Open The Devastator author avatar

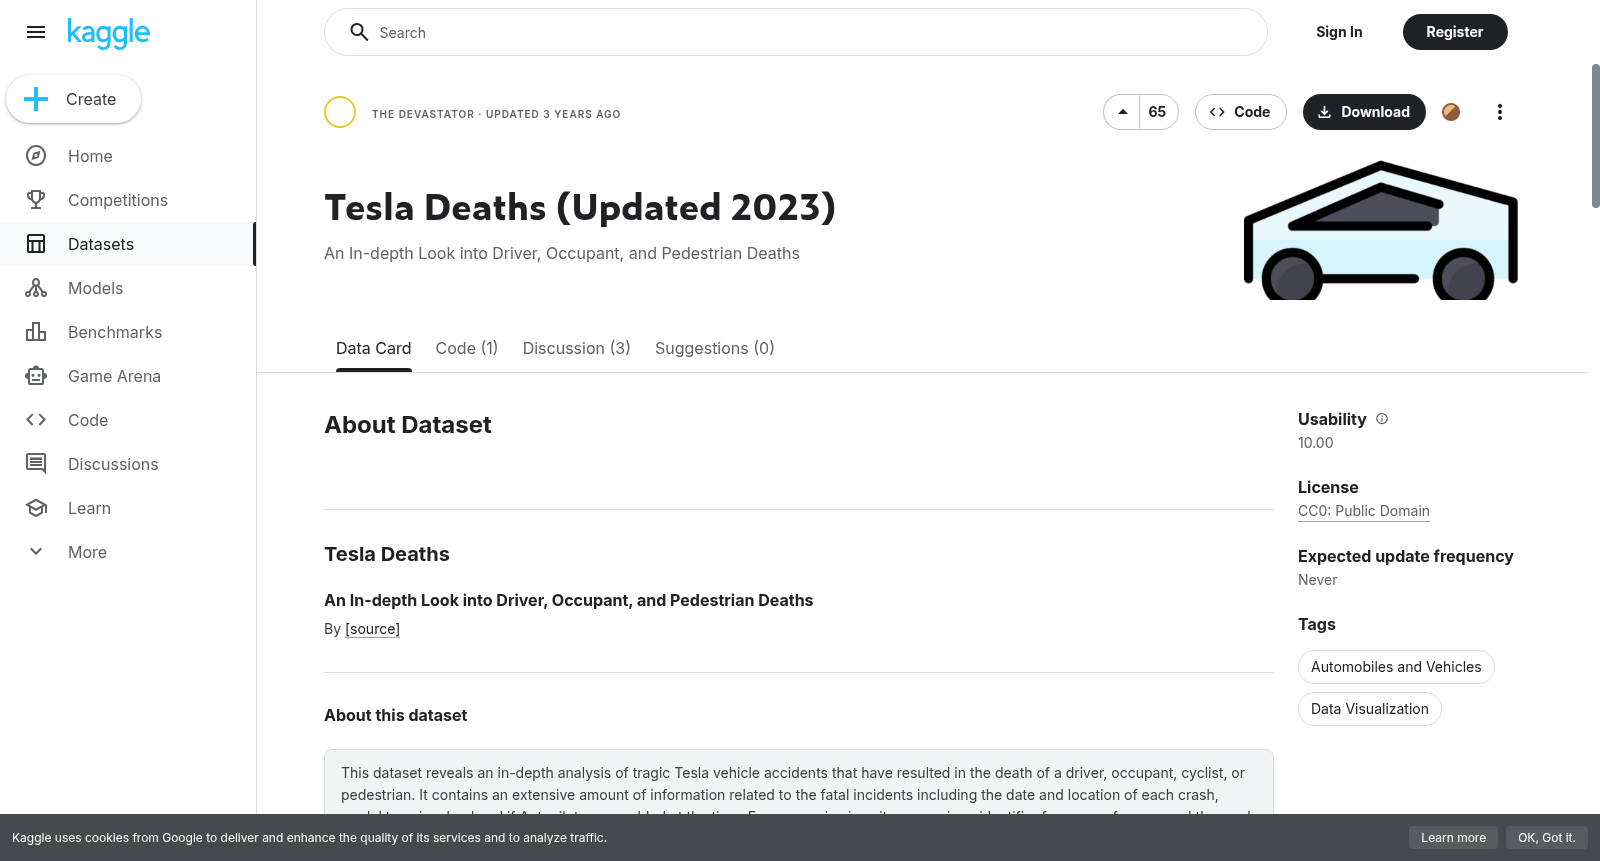pyautogui.click(x=340, y=112)
